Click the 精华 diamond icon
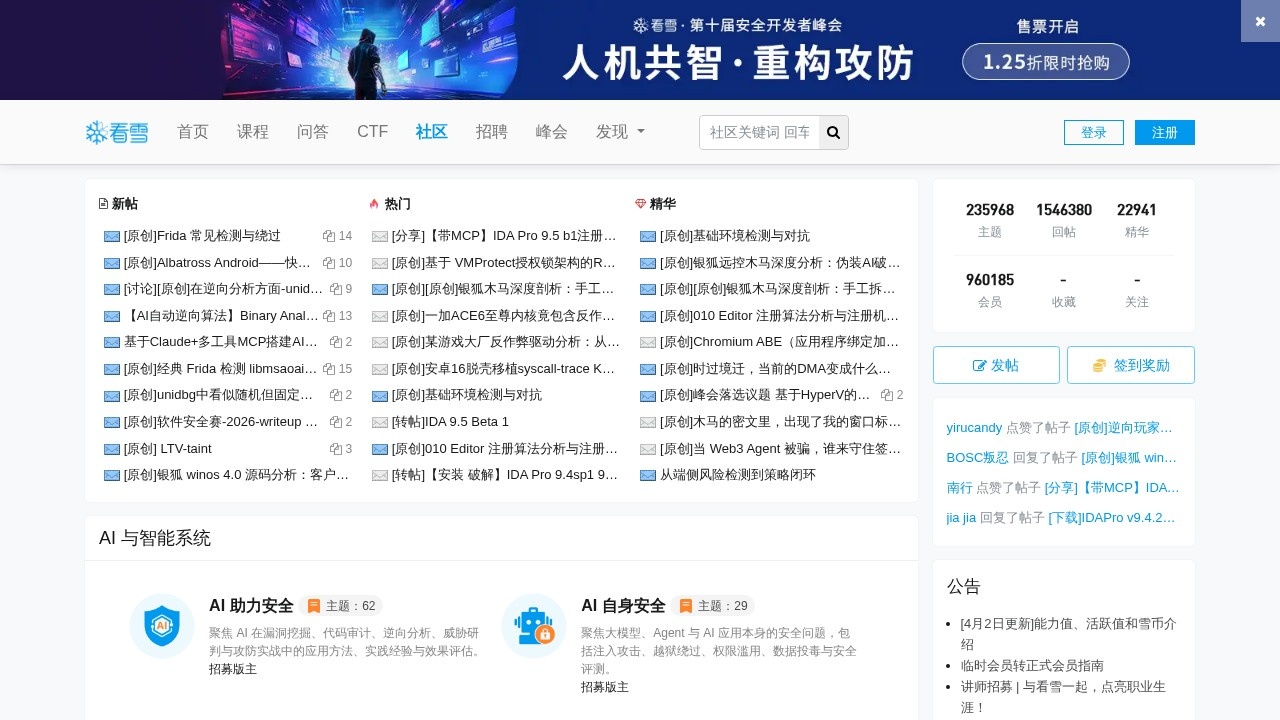The image size is (1280, 720). point(641,204)
